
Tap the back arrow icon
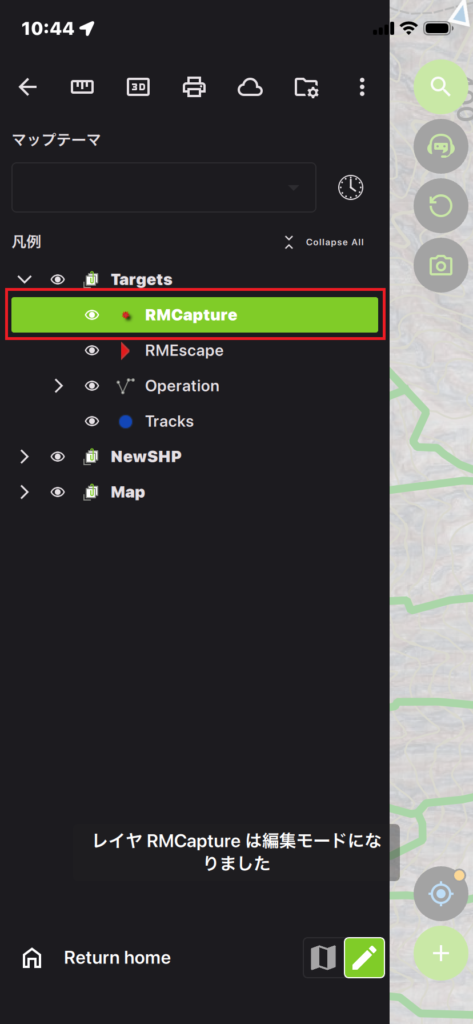27,87
